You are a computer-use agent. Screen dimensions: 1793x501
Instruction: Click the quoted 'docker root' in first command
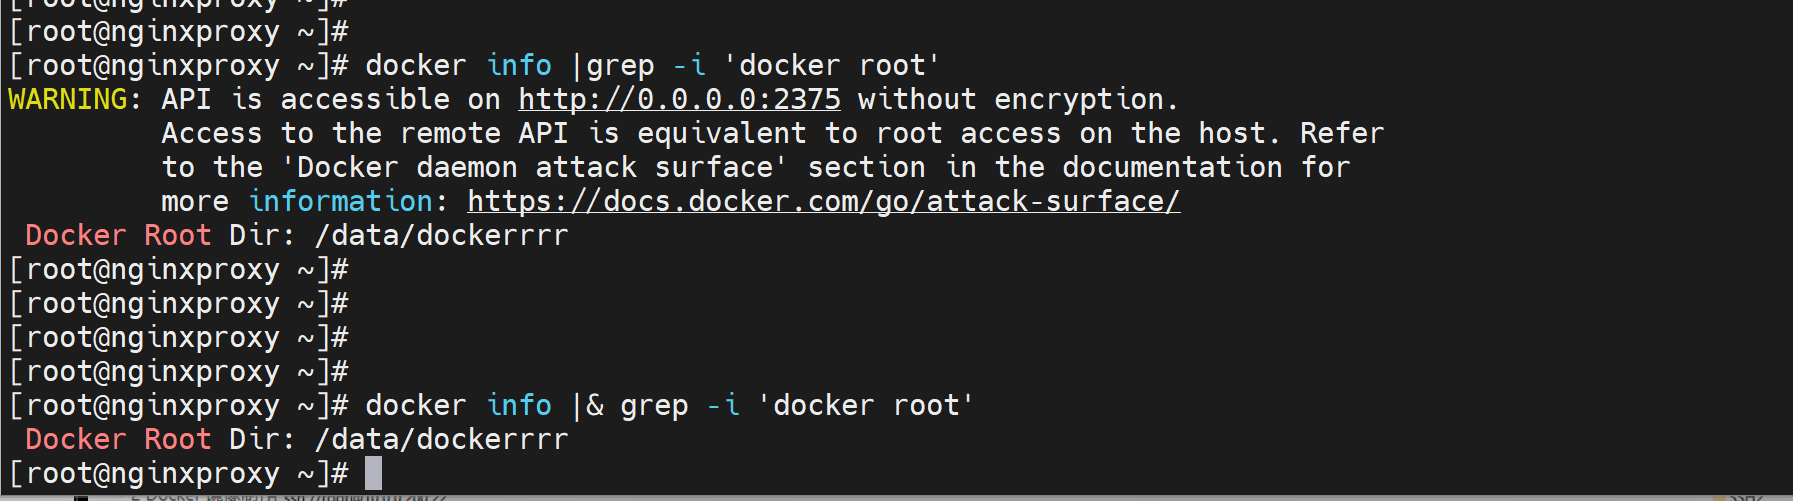point(831,66)
